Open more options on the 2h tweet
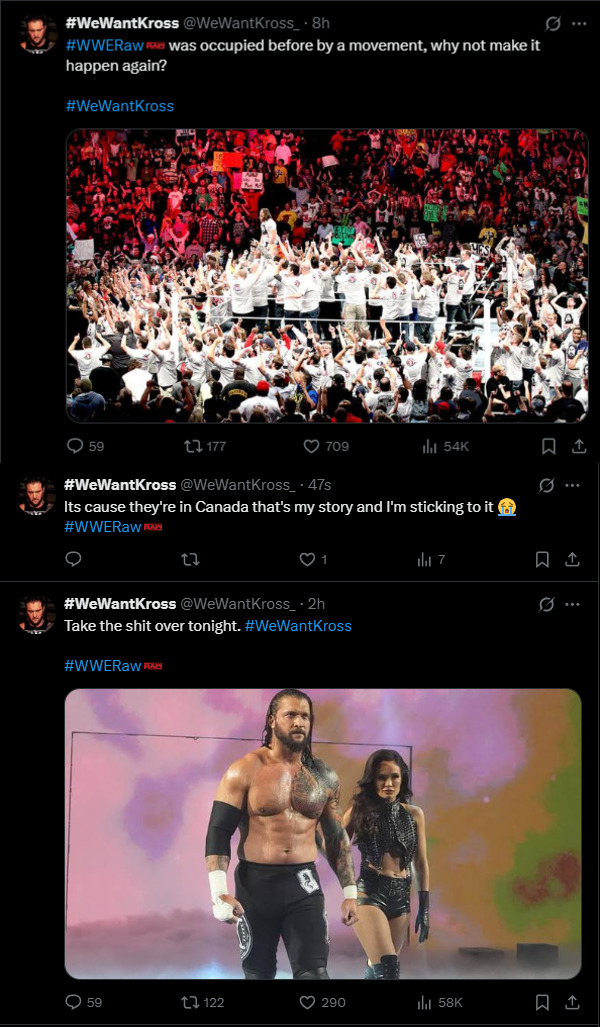This screenshot has width=600, height=1027. point(573,604)
